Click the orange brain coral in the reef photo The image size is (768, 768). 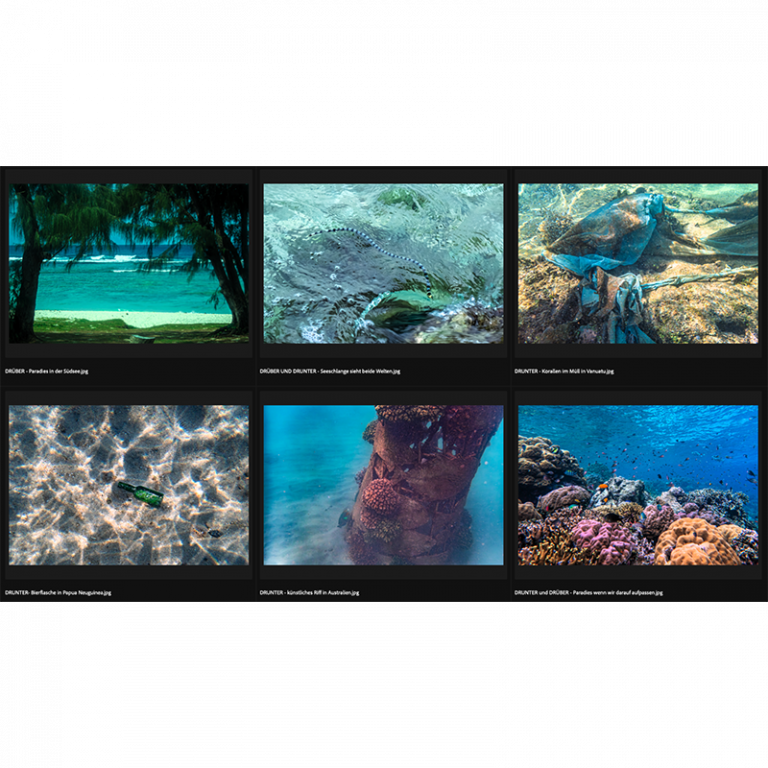tap(696, 543)
